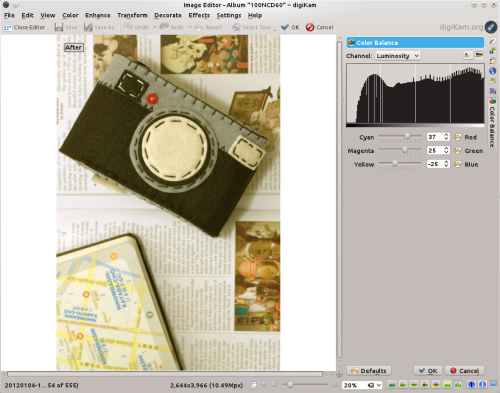Open the 20% zoom level combo box

click(x=362, y=385)
